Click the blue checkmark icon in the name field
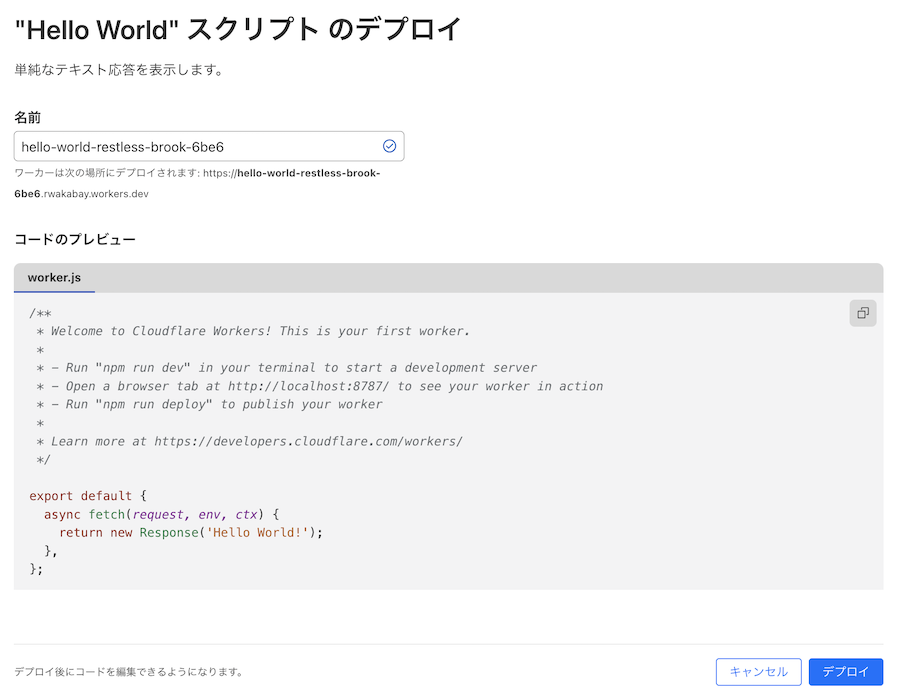 click(389, 146)
